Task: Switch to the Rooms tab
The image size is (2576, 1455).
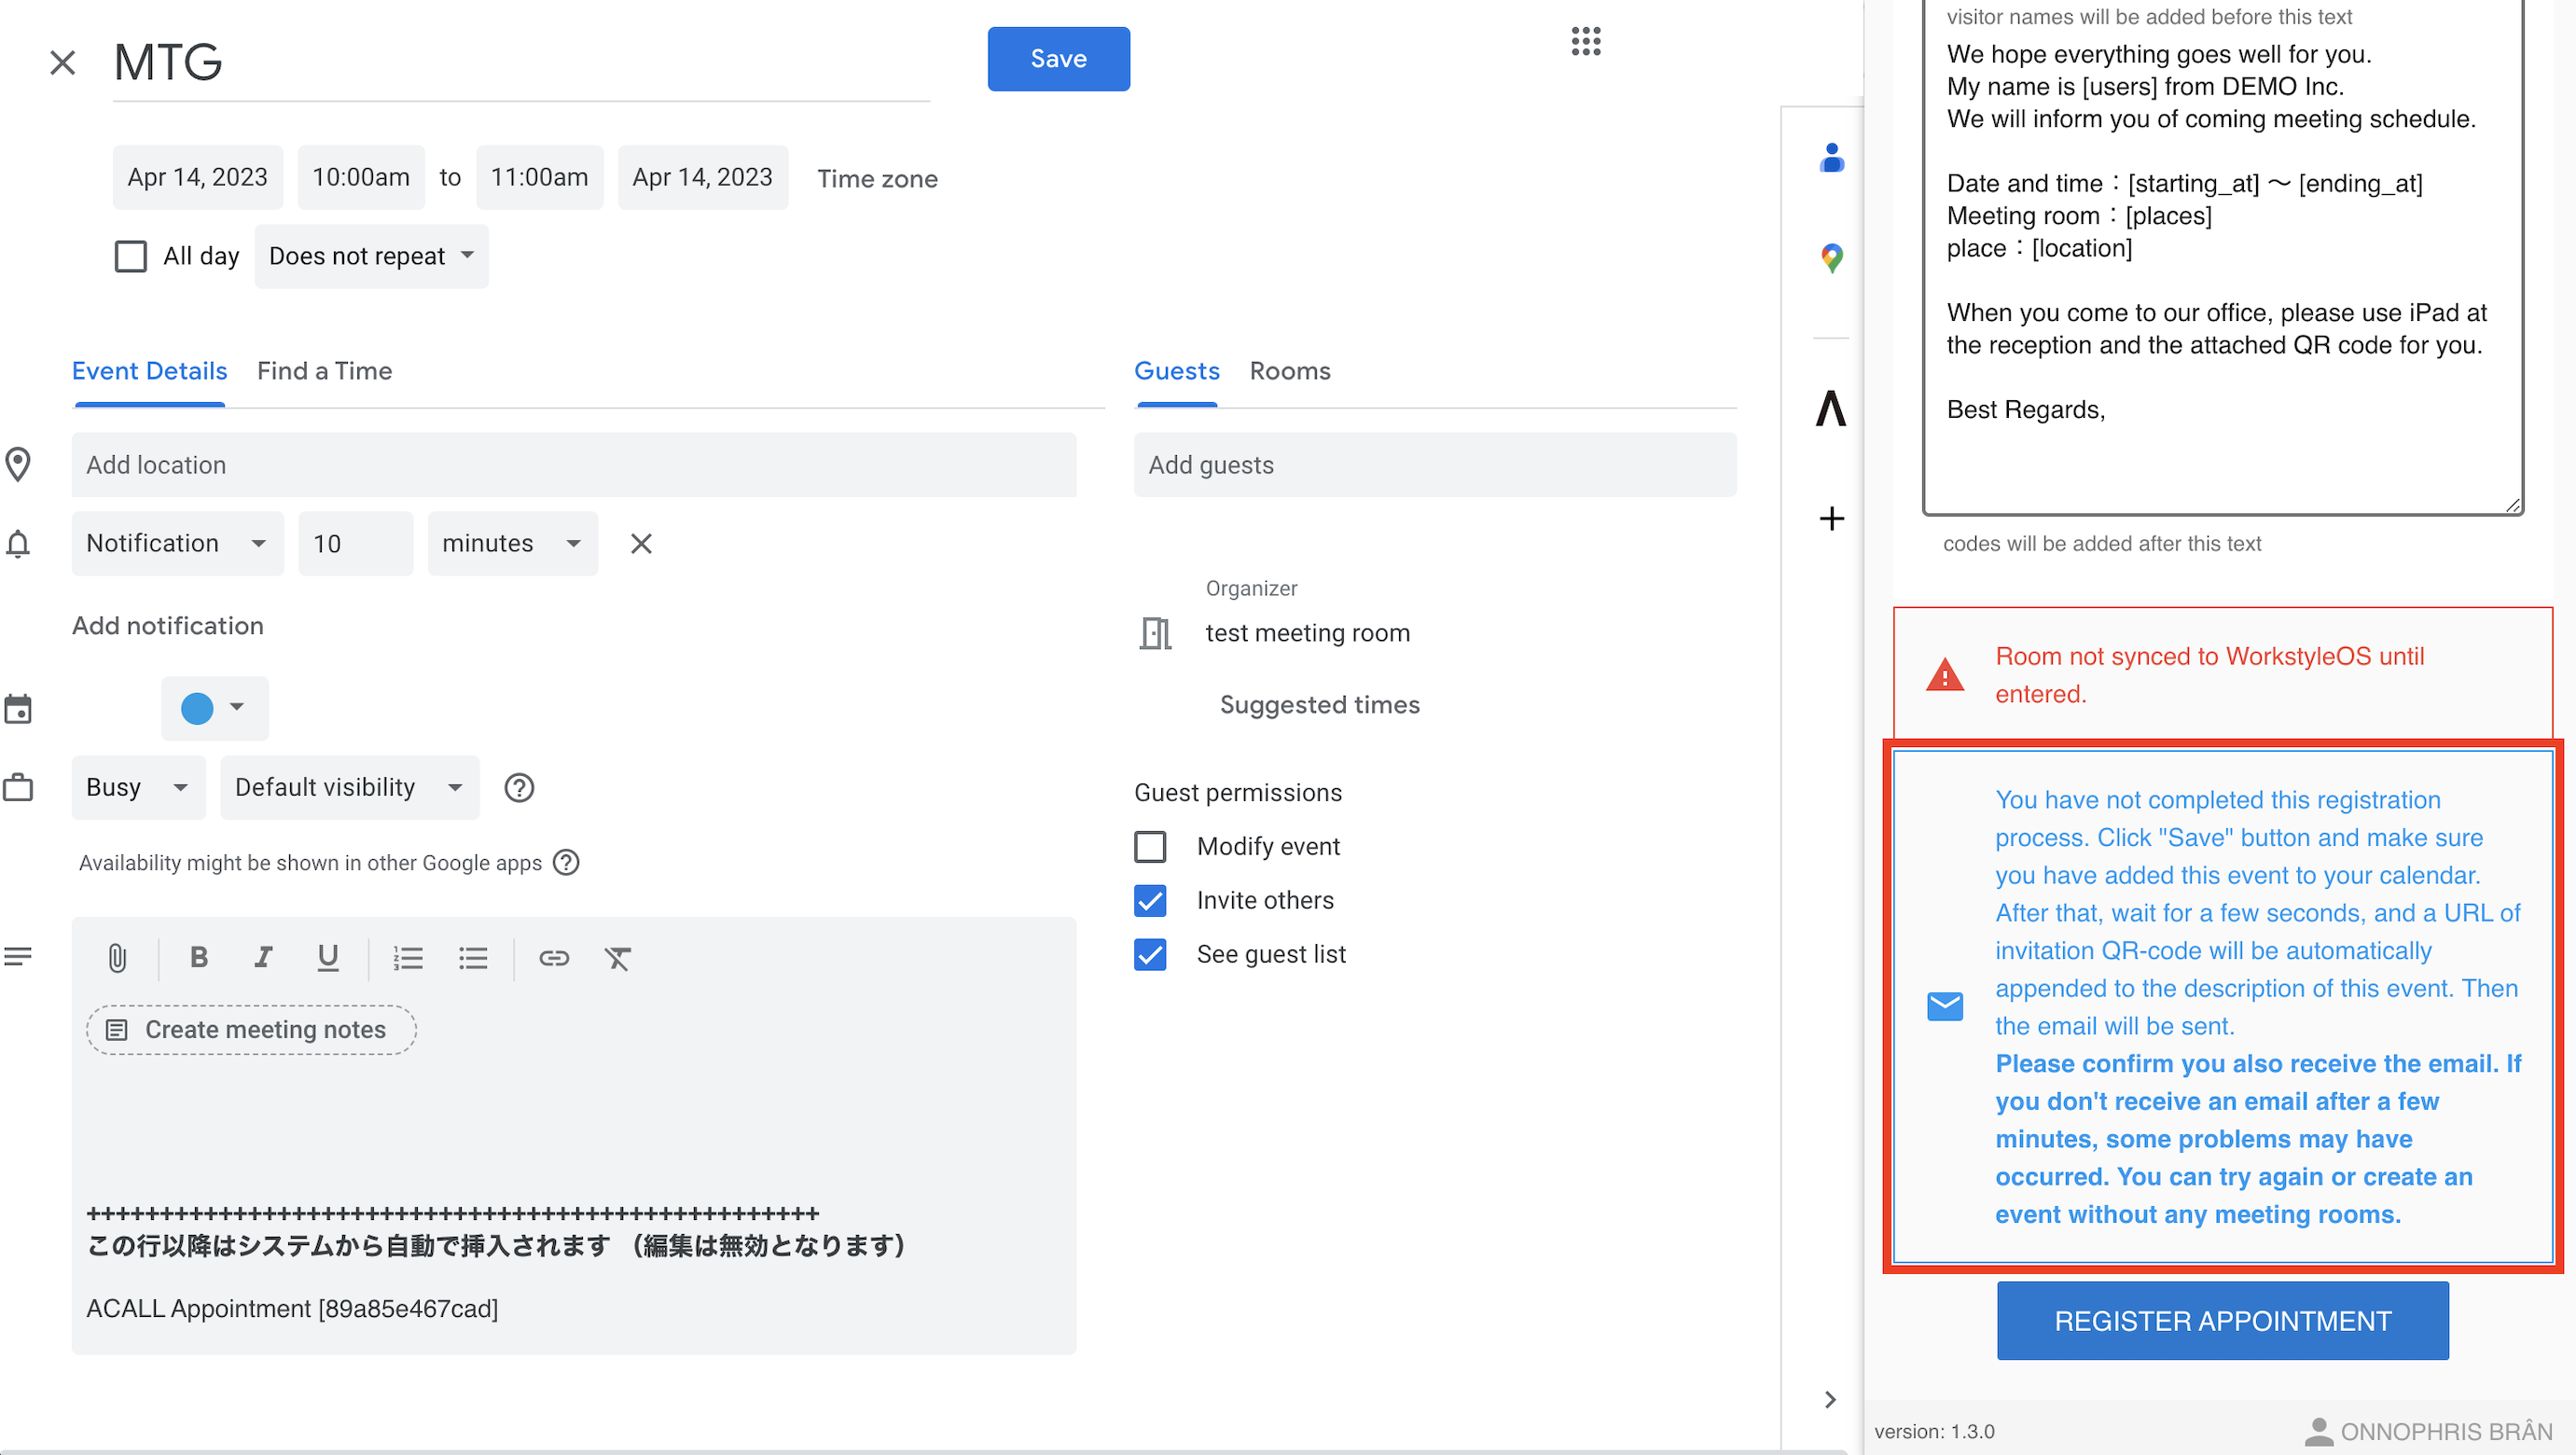Action: click(1289, 371)
